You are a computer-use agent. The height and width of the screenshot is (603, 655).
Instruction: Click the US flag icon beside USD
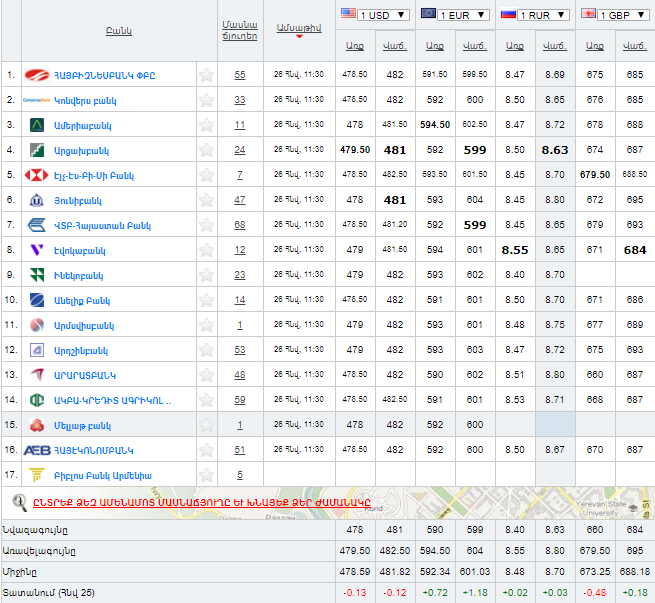pyautogui.click(x=348, y=13)
